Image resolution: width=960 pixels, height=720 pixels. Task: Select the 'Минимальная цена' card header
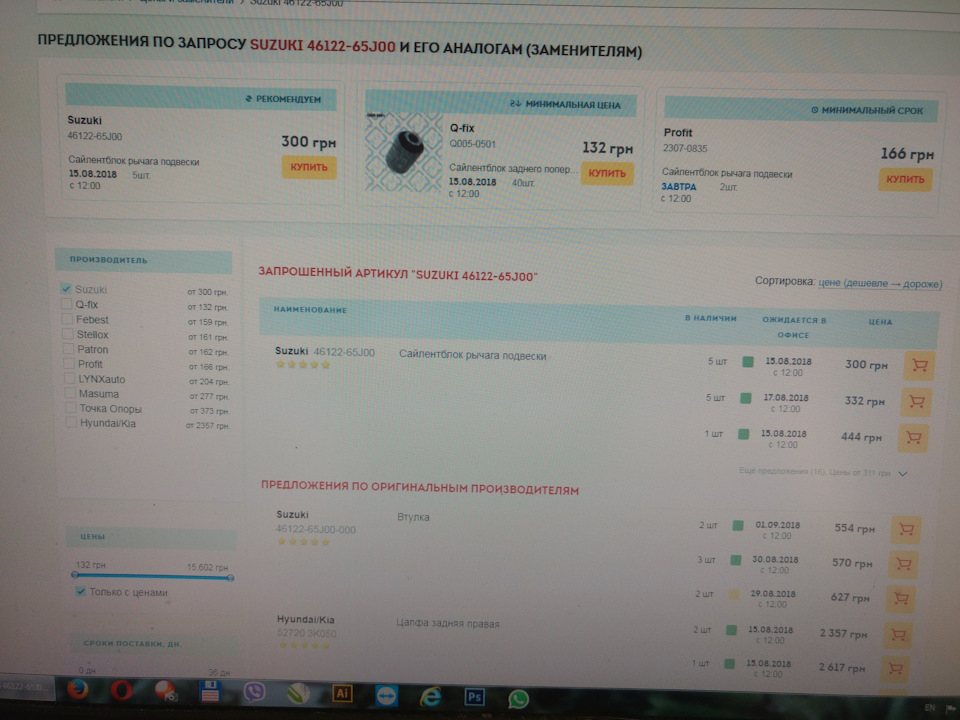(x=501, y=103)
